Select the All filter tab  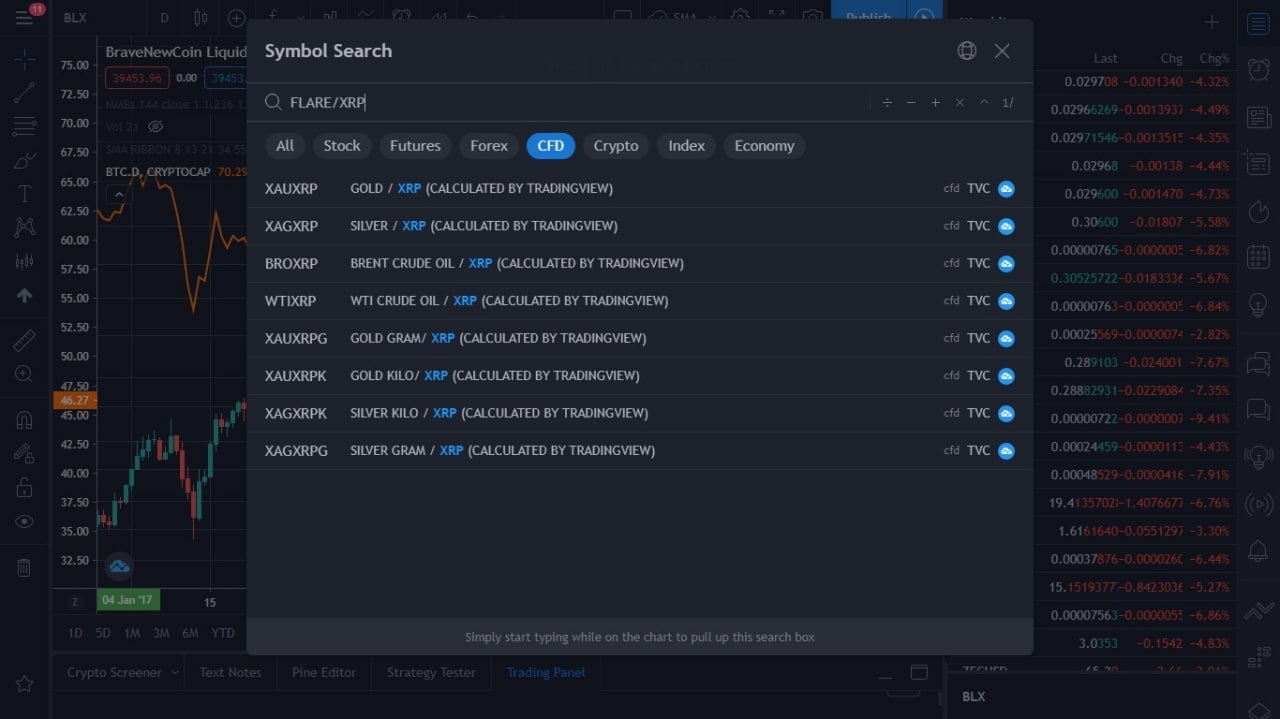click(x=285, y=146)
